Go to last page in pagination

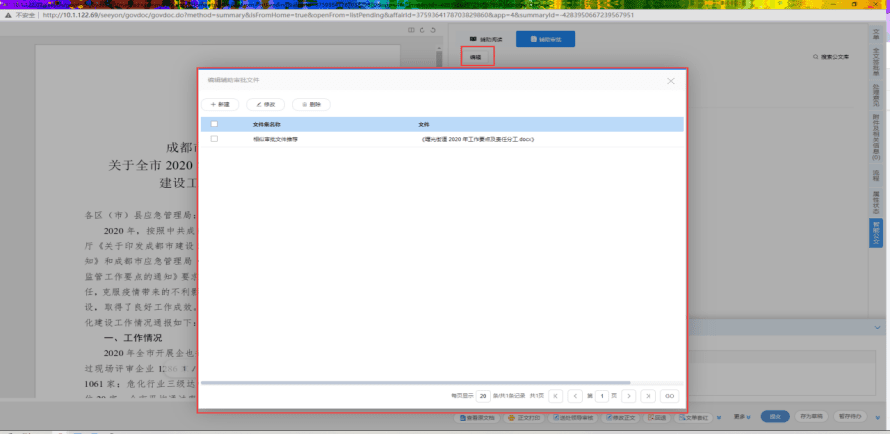648,396
